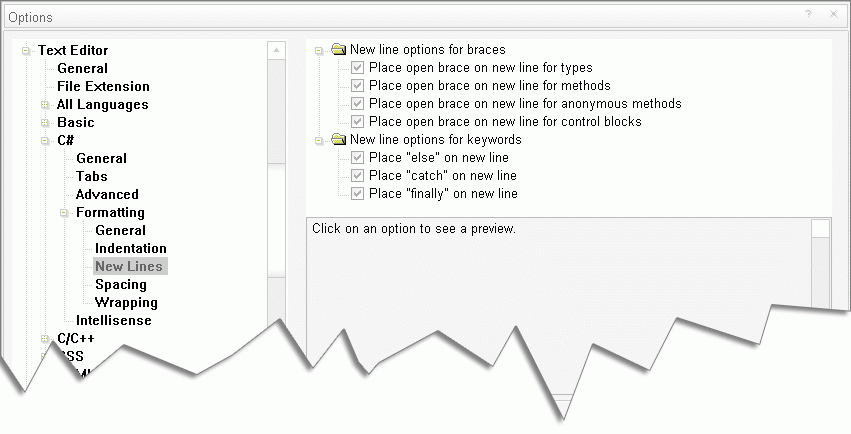Uncheck open brace for anonymous methods
The width and height of the screenshot is (851, 434).
[358, 104]
